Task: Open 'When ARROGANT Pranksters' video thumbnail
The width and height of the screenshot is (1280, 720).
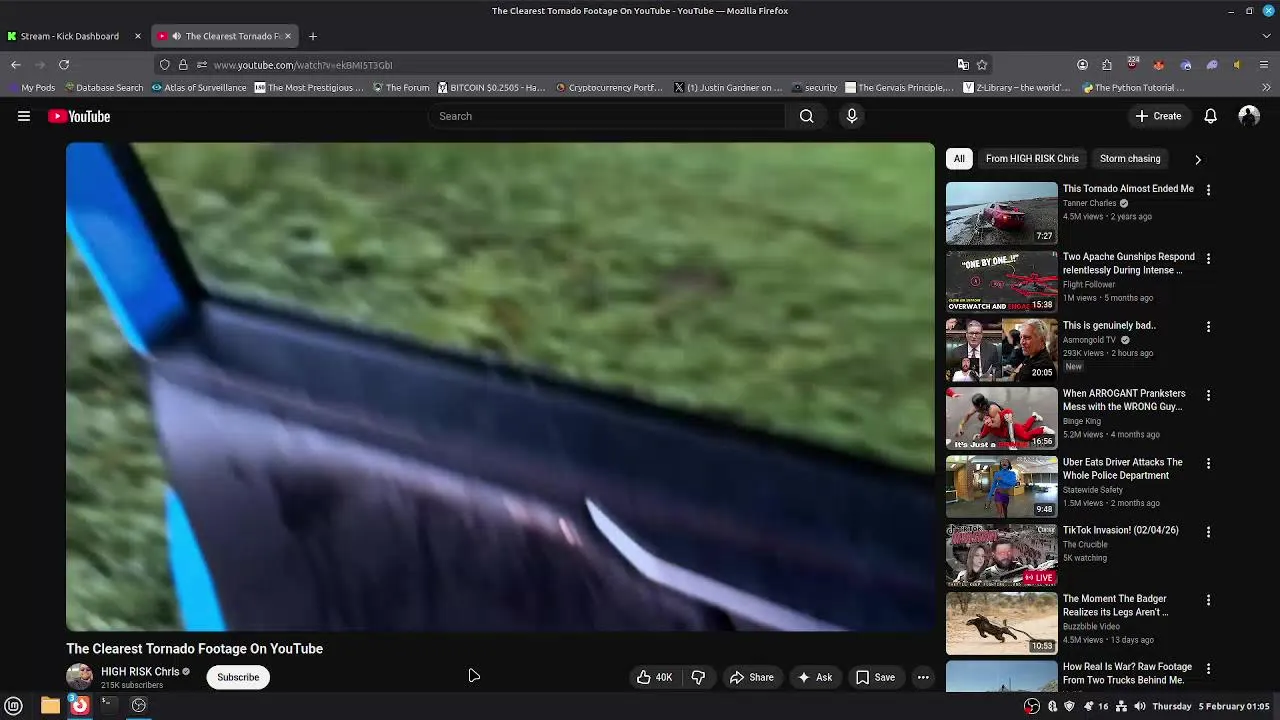Action: click(x=1001, y=418)
